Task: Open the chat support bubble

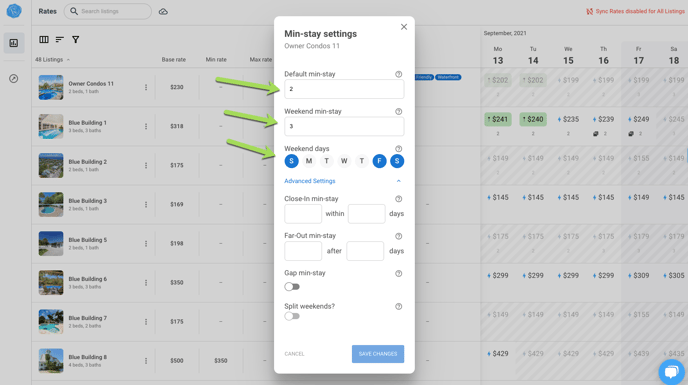Action: point(672,372)
